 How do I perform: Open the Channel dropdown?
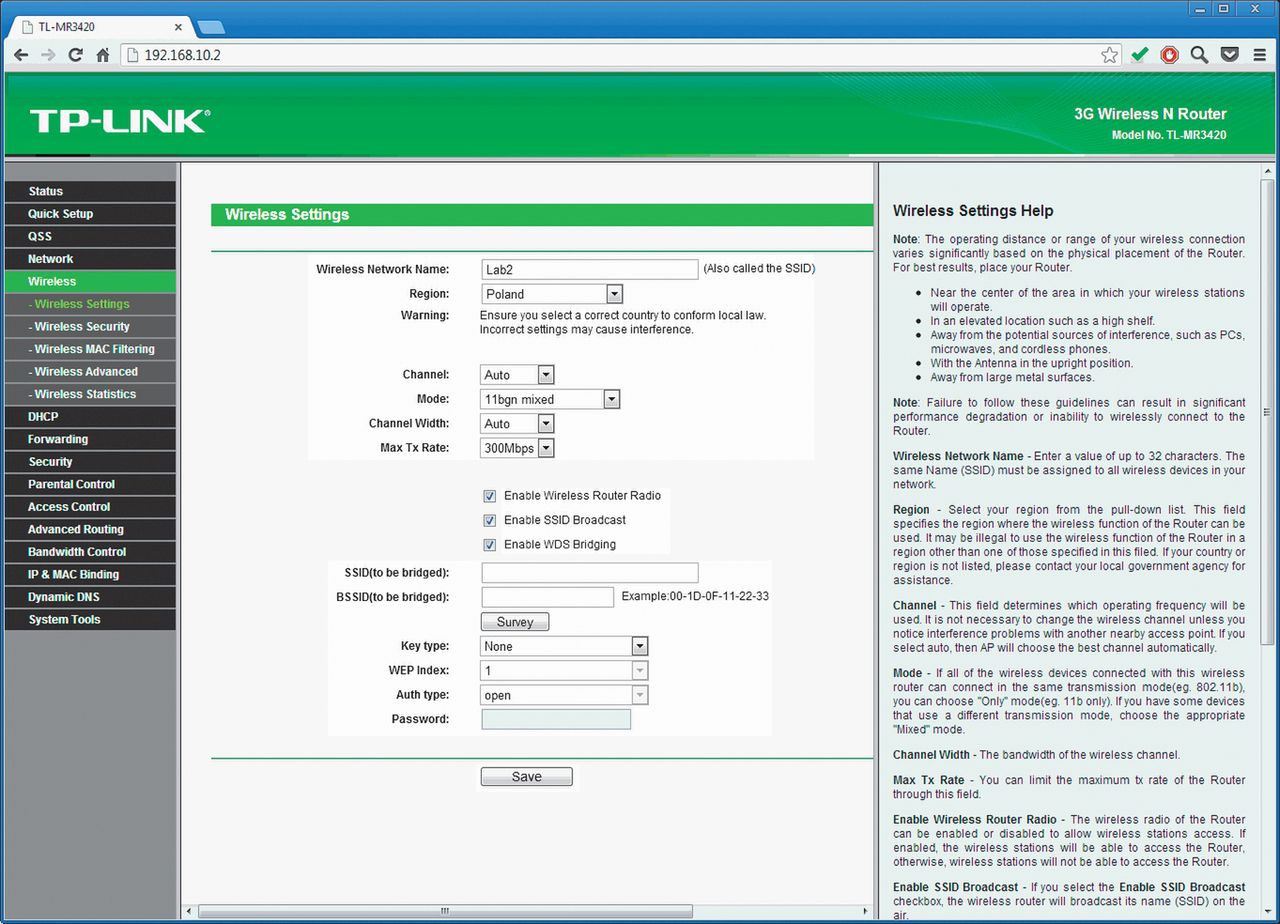[x=517, y=375]
